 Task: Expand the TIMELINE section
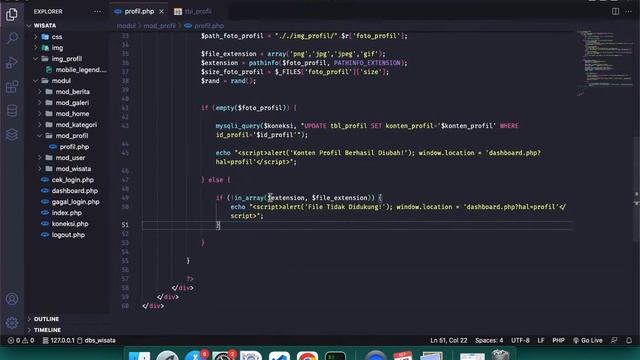[x=47, y=330]
